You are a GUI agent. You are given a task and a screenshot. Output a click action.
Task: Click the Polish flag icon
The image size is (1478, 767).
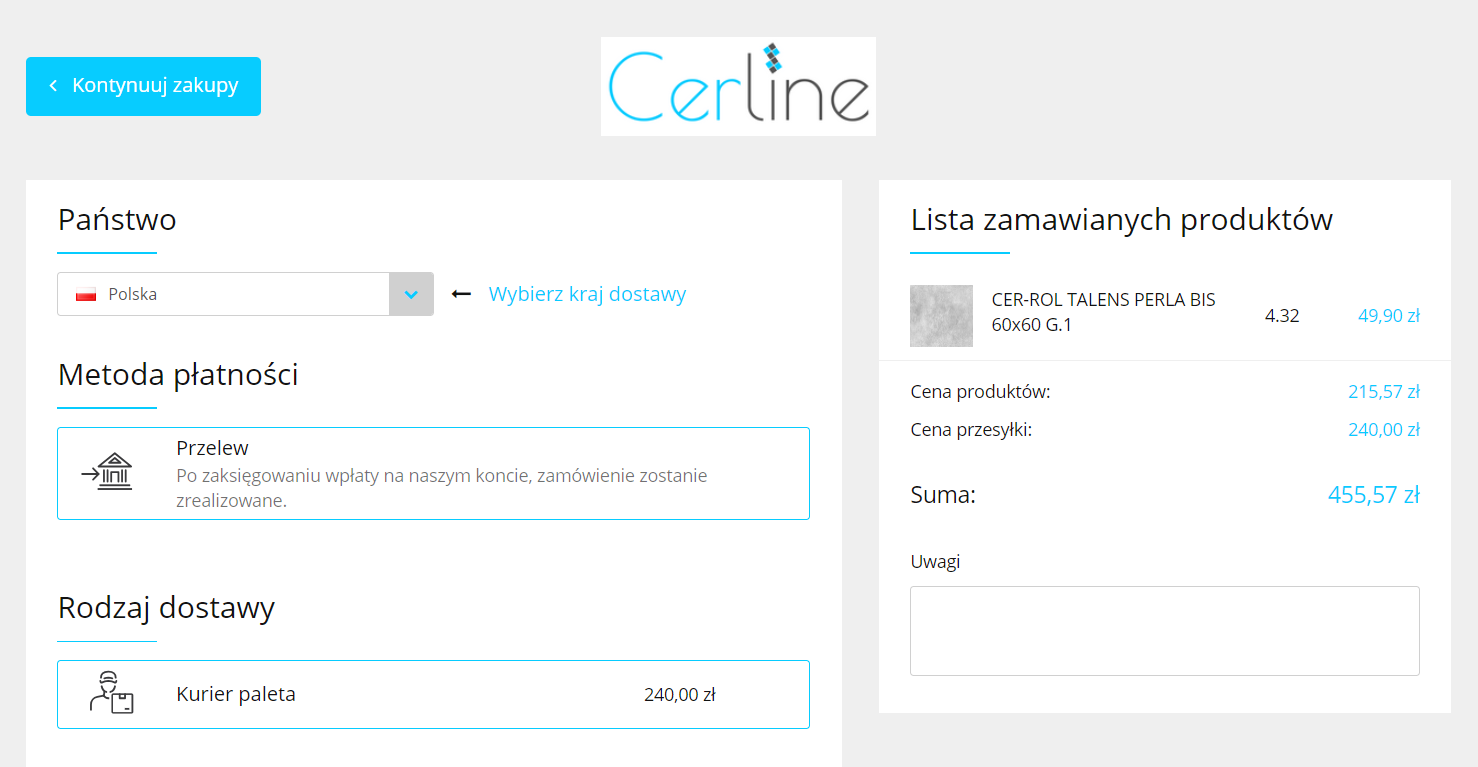86,295
